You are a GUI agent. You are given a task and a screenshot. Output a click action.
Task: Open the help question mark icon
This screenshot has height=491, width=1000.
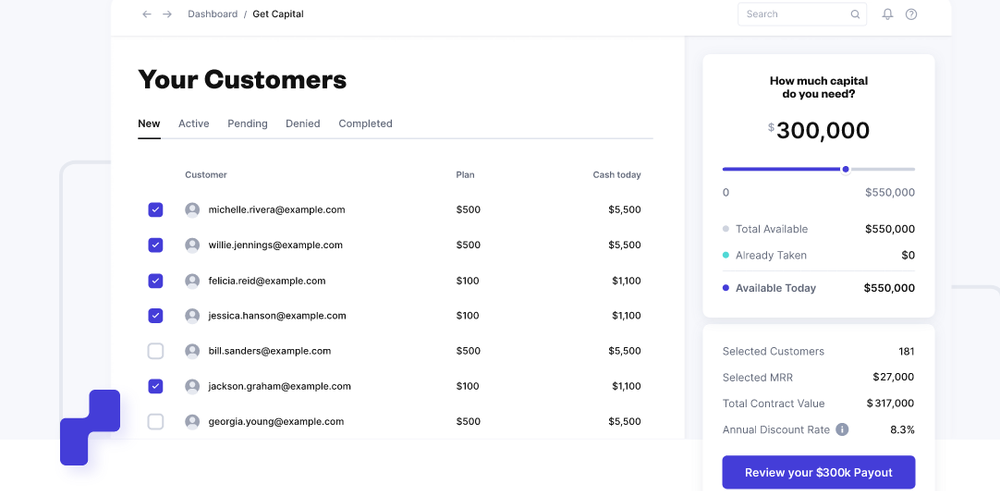pyautogui.click(x=911, y=14)
